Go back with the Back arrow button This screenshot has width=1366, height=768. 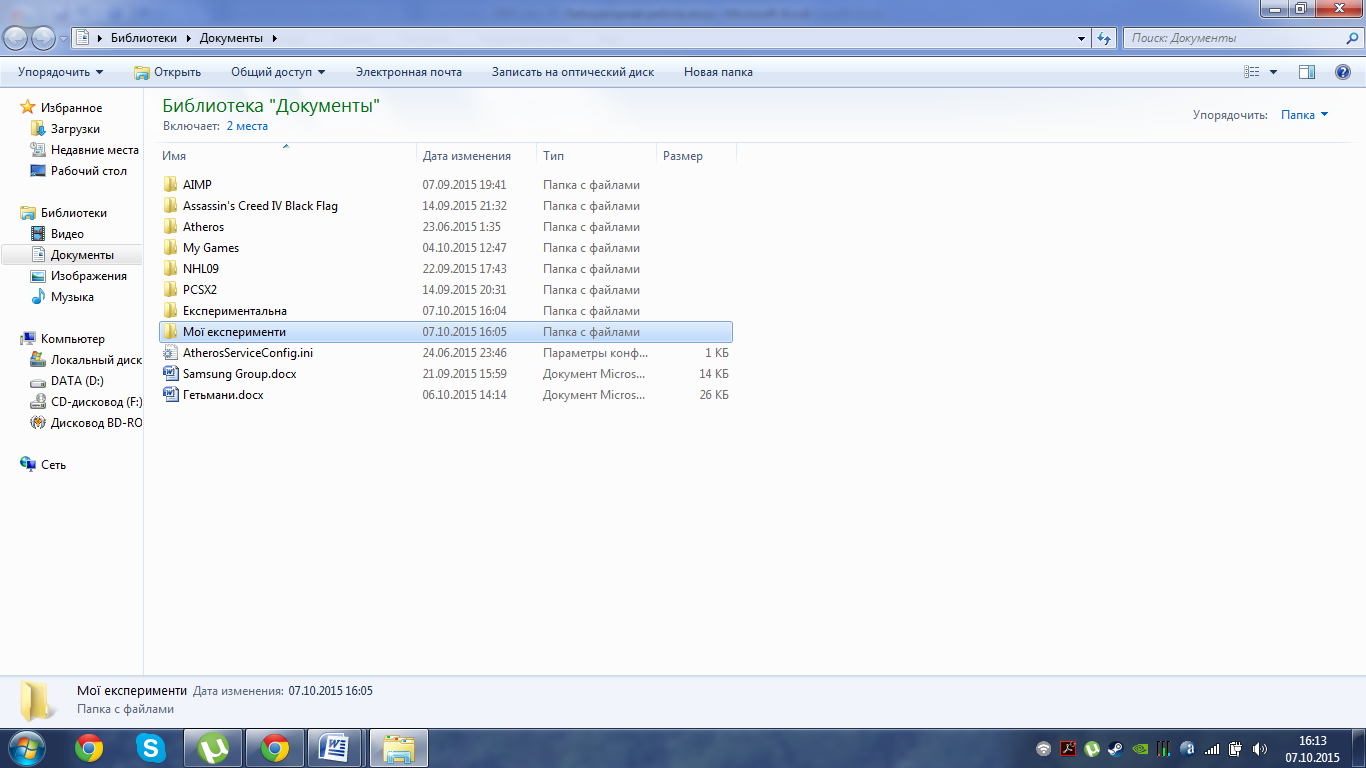click(x=16, y=38)
